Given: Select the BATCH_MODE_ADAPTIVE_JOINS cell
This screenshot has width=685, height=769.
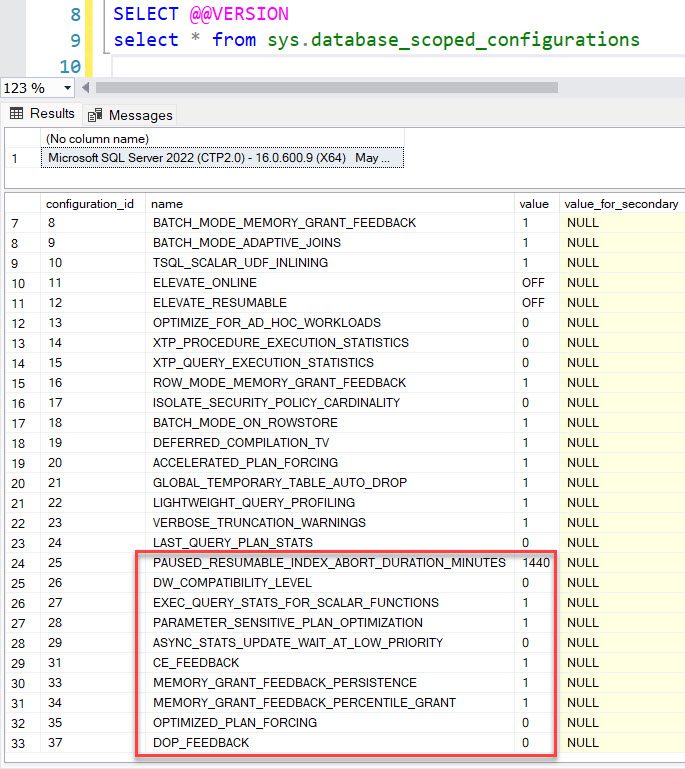Looking at the screenshot, I should [330, 243].
